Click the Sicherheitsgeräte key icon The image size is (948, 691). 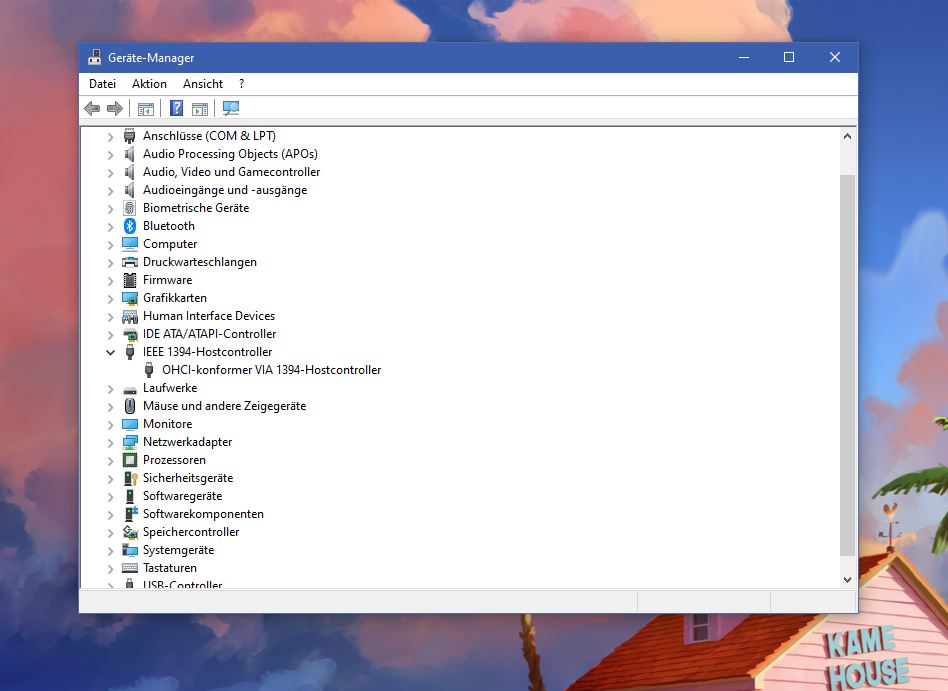point(130,478)
